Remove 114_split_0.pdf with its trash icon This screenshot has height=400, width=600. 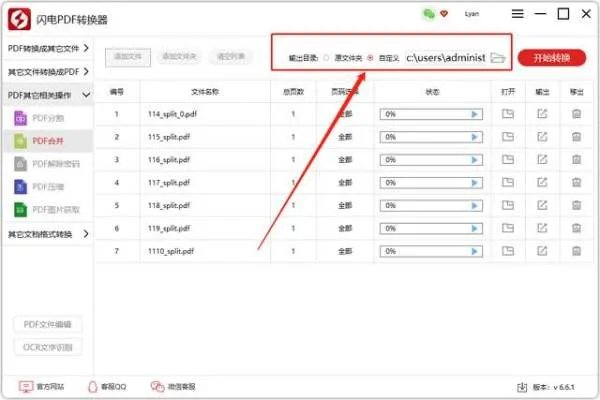point(576,114)
